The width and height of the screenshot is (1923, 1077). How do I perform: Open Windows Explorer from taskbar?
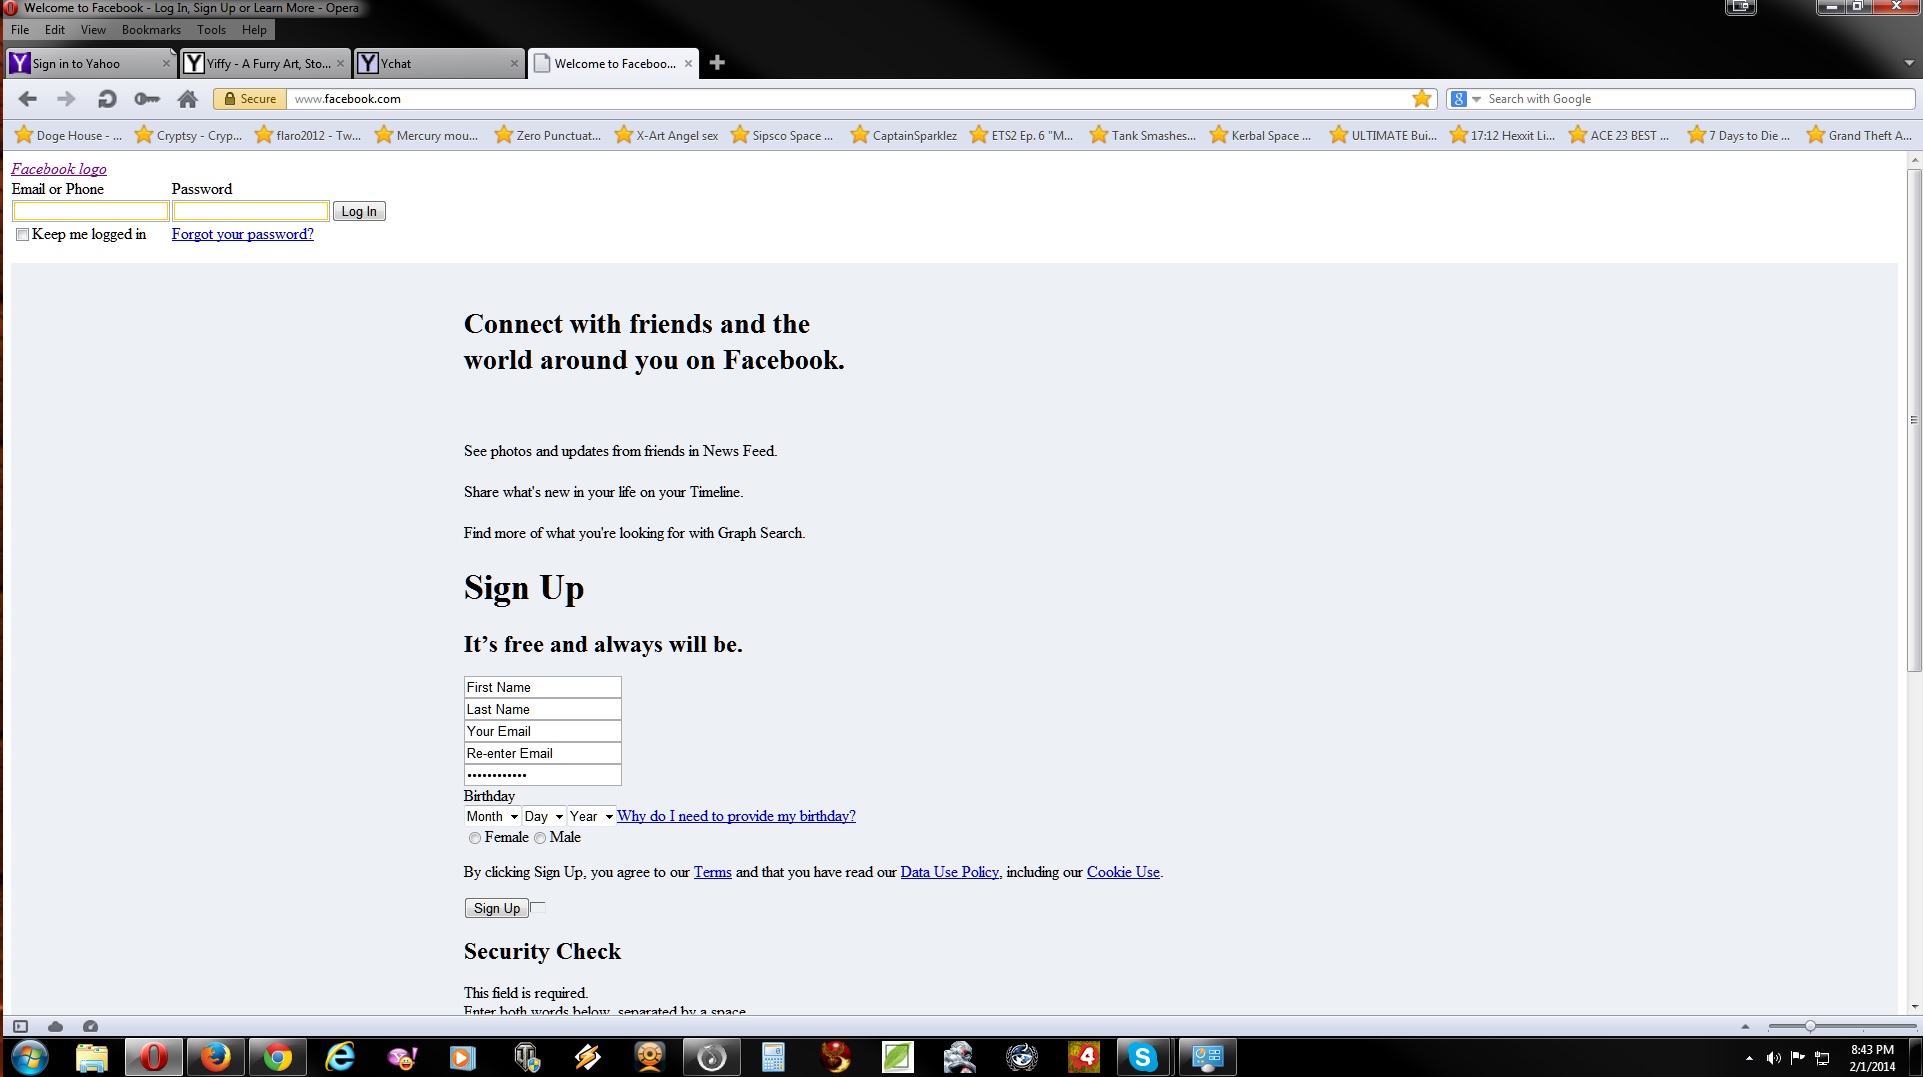tap(91, 1057)
